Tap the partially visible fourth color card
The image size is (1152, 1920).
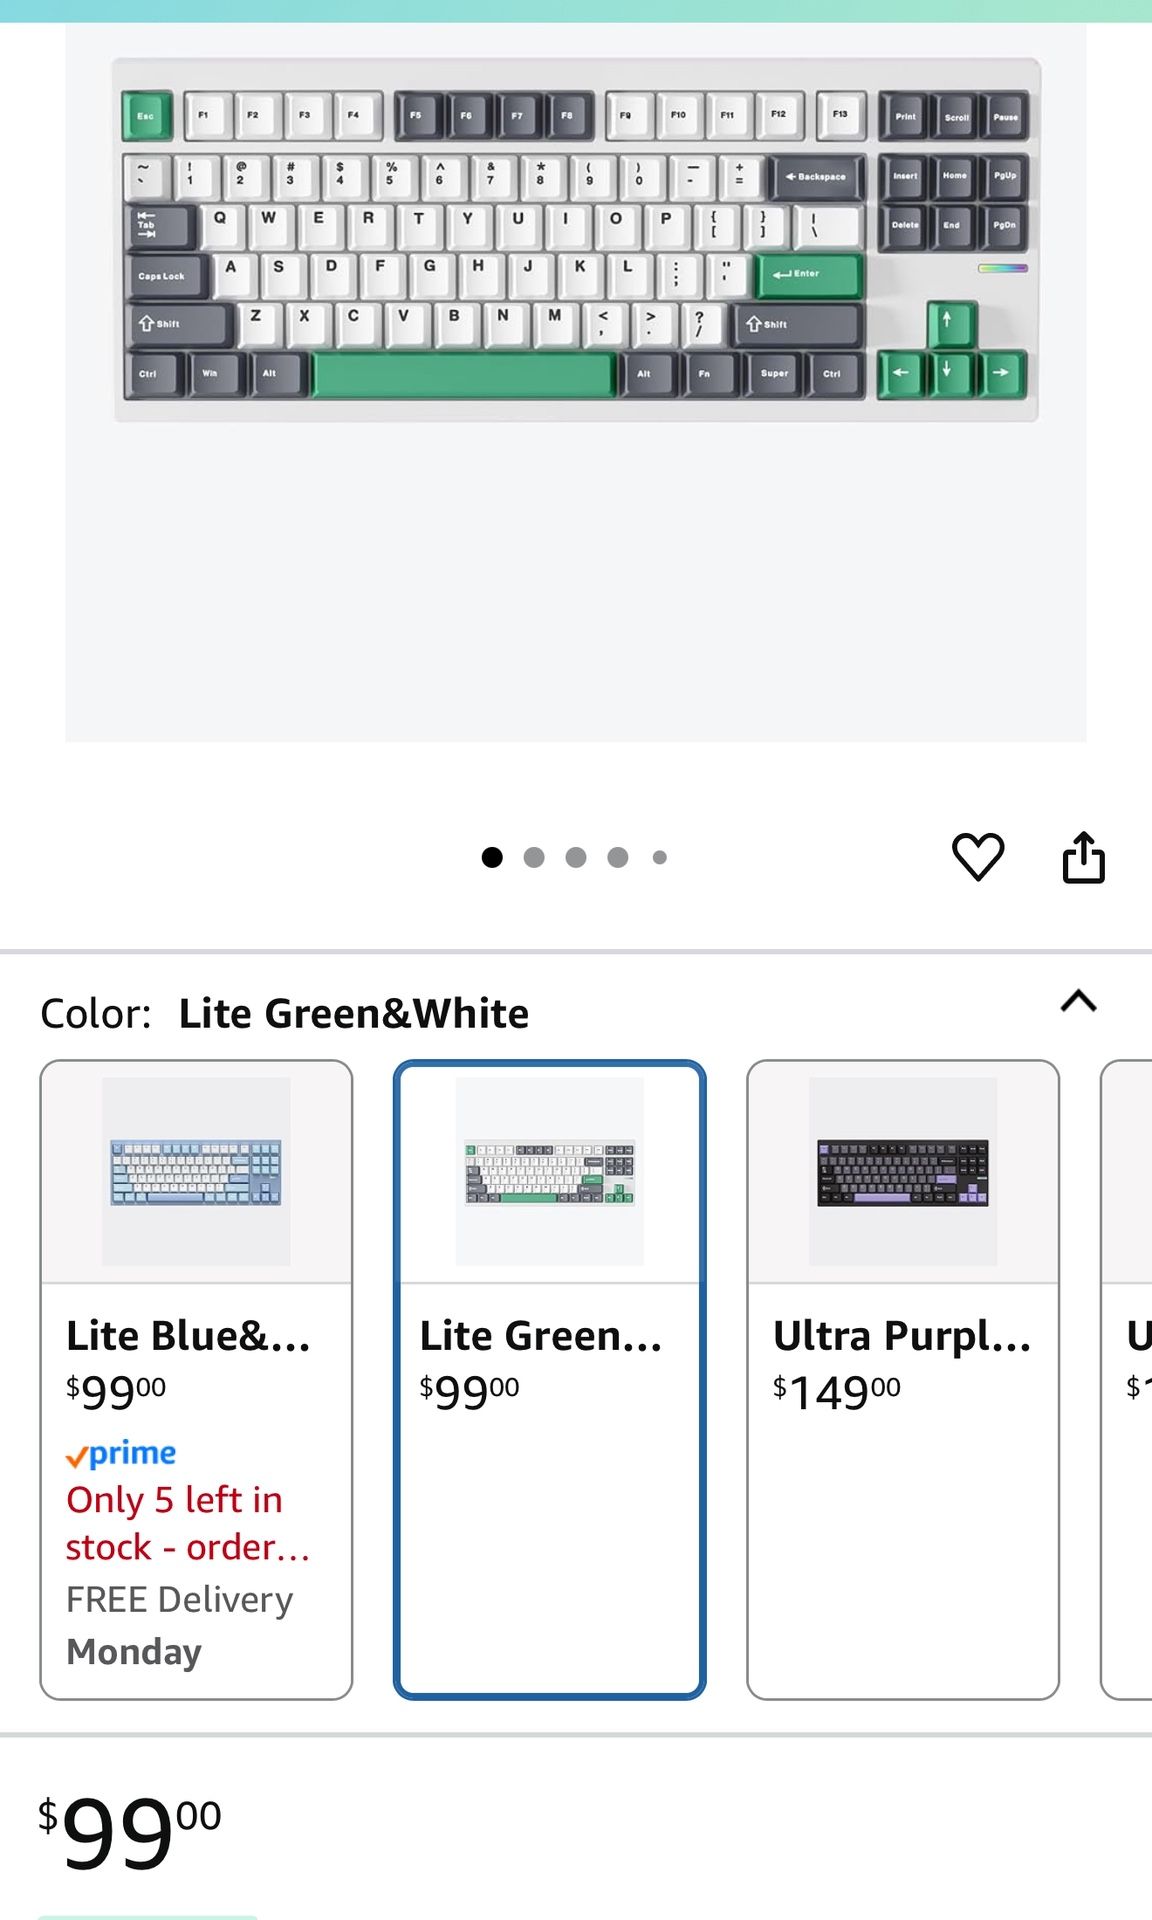tap(1130, 1379)
